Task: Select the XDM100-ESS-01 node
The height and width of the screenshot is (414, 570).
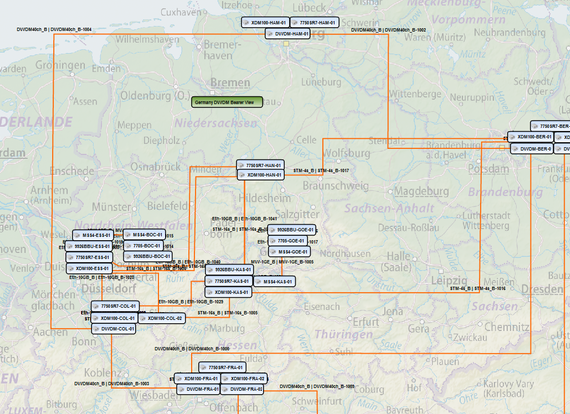Action: (x=89, y=269)
